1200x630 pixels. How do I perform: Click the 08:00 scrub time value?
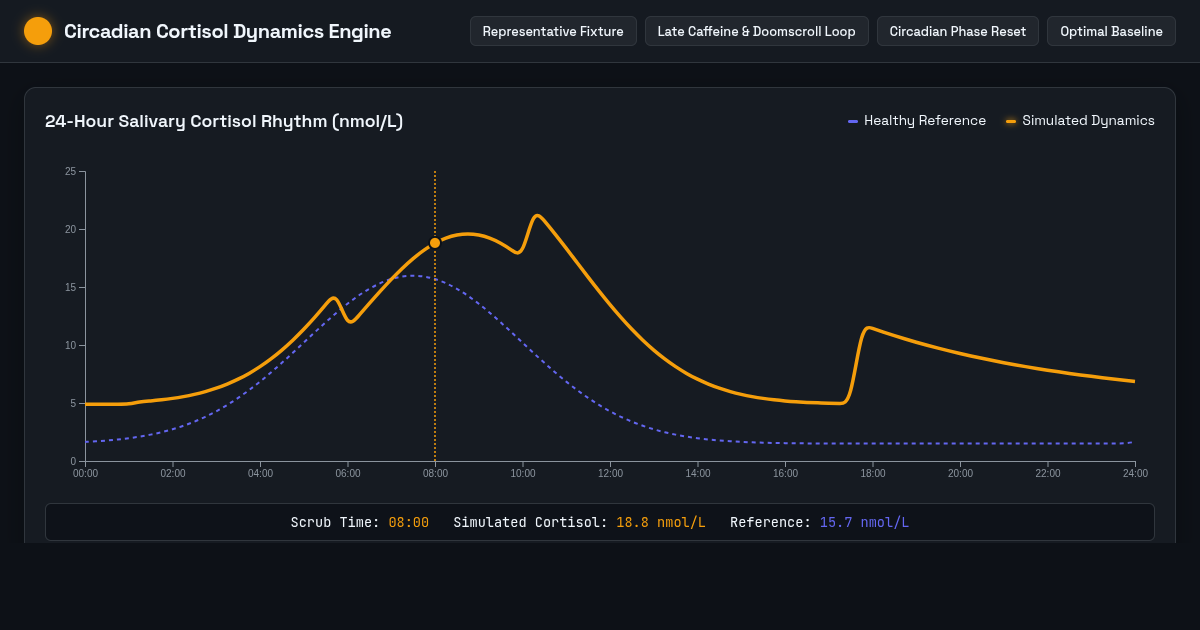pyautogui.click(x=409, y=522)
